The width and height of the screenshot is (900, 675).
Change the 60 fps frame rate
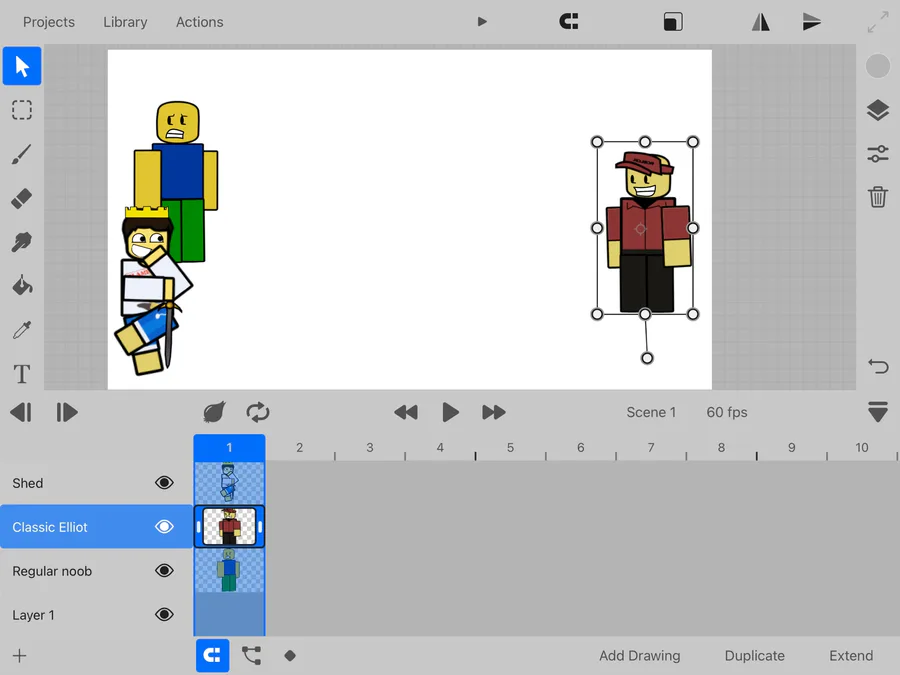727,412
